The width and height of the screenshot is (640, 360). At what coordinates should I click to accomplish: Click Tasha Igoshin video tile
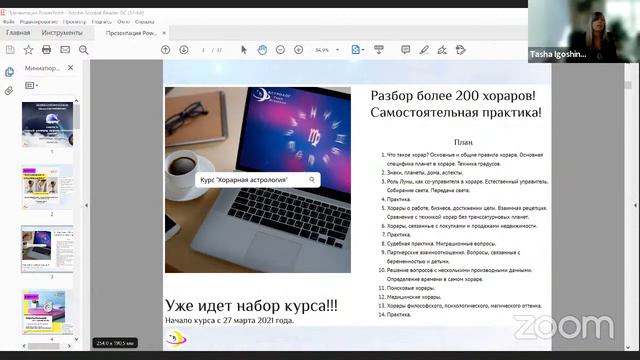click(584, 31)
